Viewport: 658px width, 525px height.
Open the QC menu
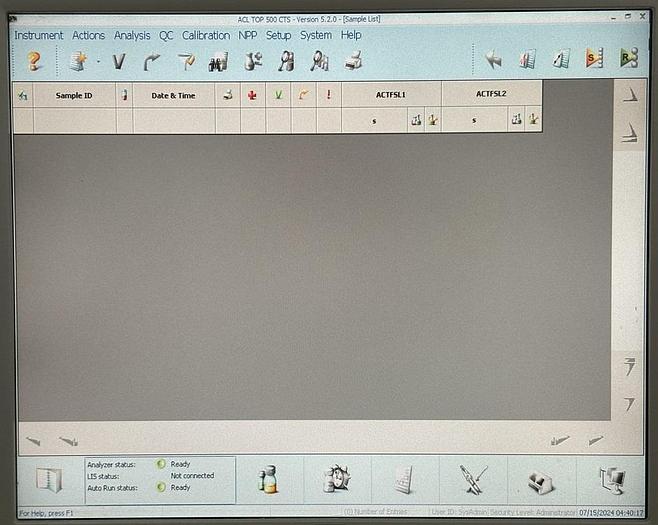[x=166, y=35]
